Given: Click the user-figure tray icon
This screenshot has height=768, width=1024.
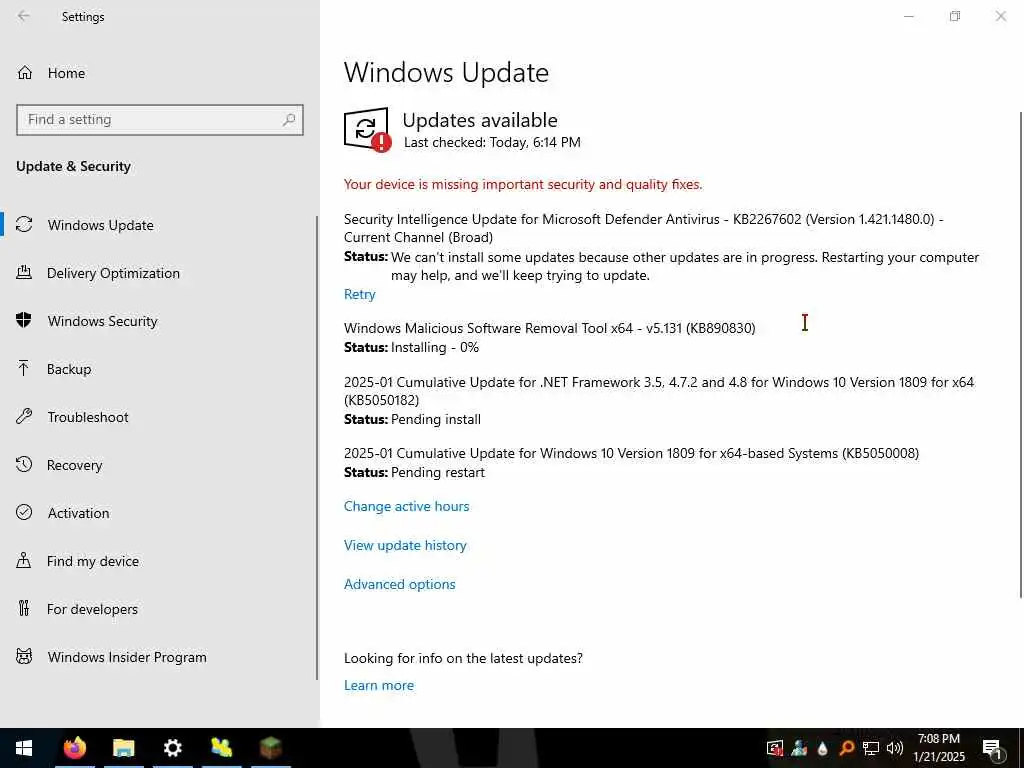Looking at the screenshot, I should coord(799,748).
